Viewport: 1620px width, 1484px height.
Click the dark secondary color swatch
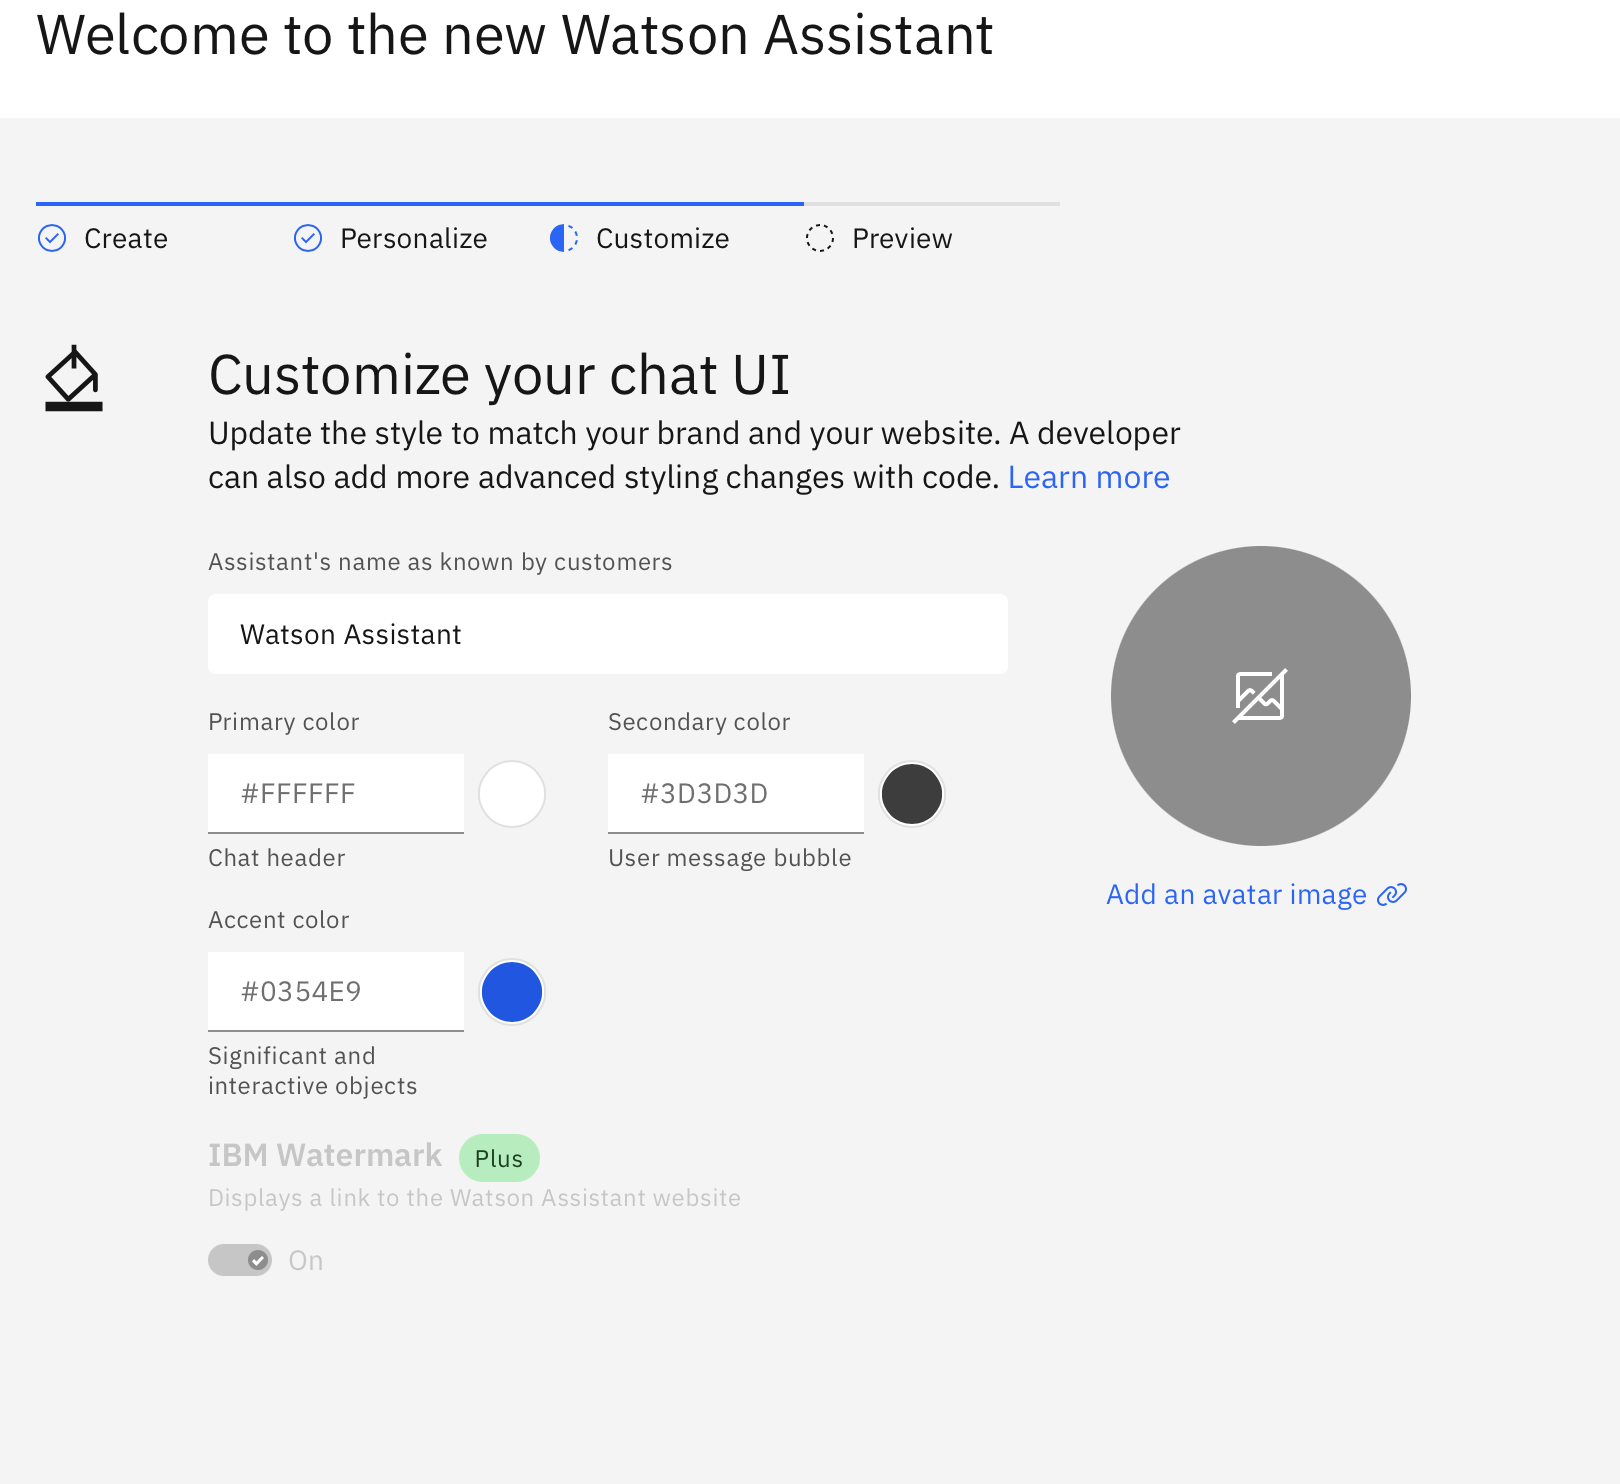[x=911, y=793]
